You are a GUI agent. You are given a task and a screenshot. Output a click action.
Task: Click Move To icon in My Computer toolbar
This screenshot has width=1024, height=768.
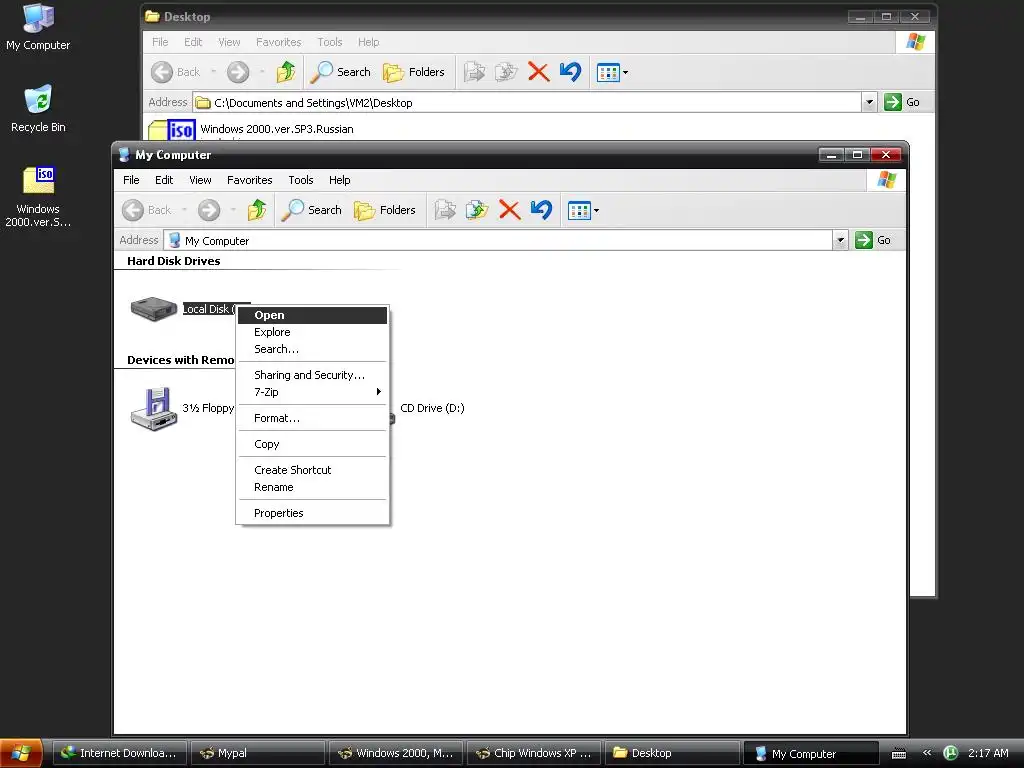tap(445, 210)
